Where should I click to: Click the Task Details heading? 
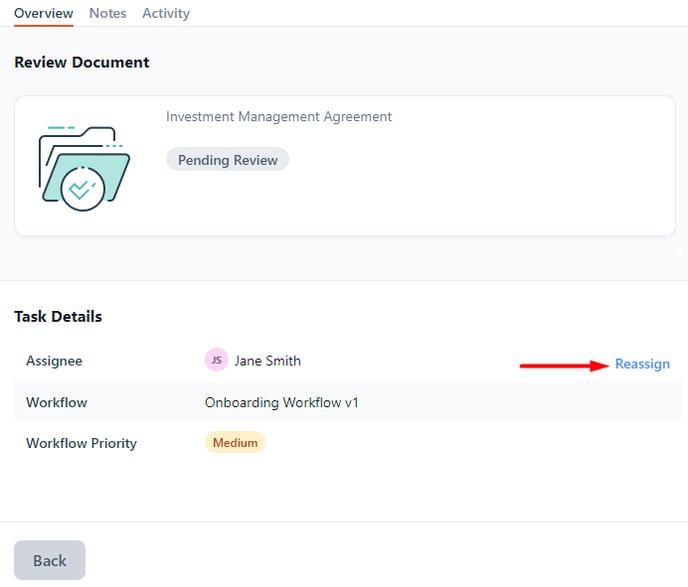58,316
